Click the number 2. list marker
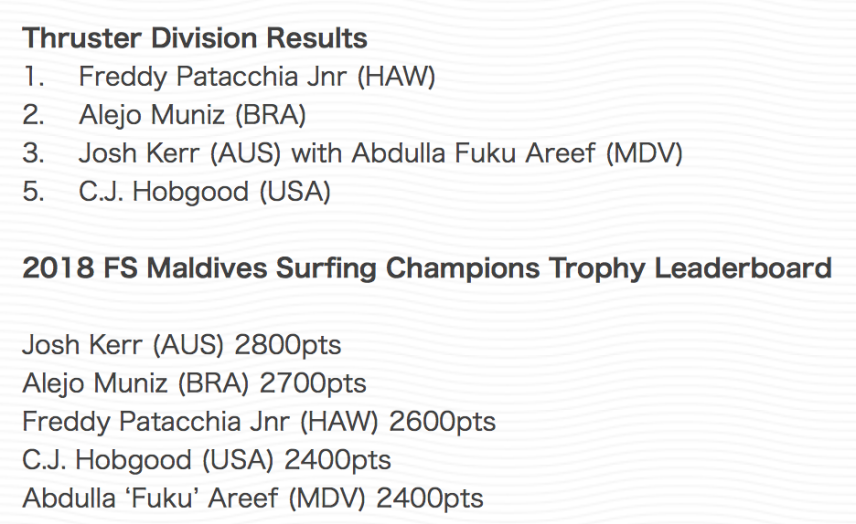 [33, 115]
